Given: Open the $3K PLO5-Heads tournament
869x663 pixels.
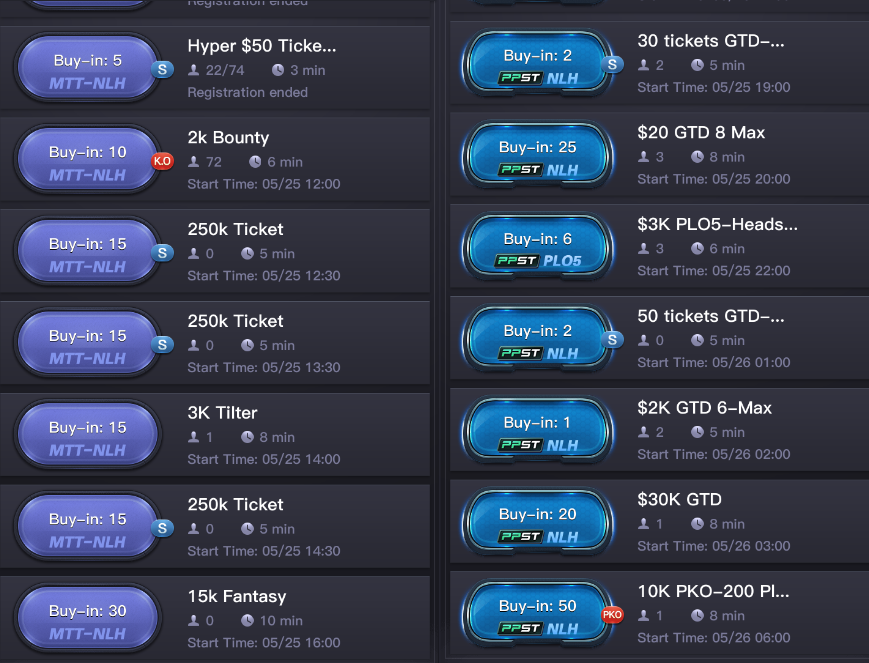Looking at the screenshot, I should click(x=717, y=224).
